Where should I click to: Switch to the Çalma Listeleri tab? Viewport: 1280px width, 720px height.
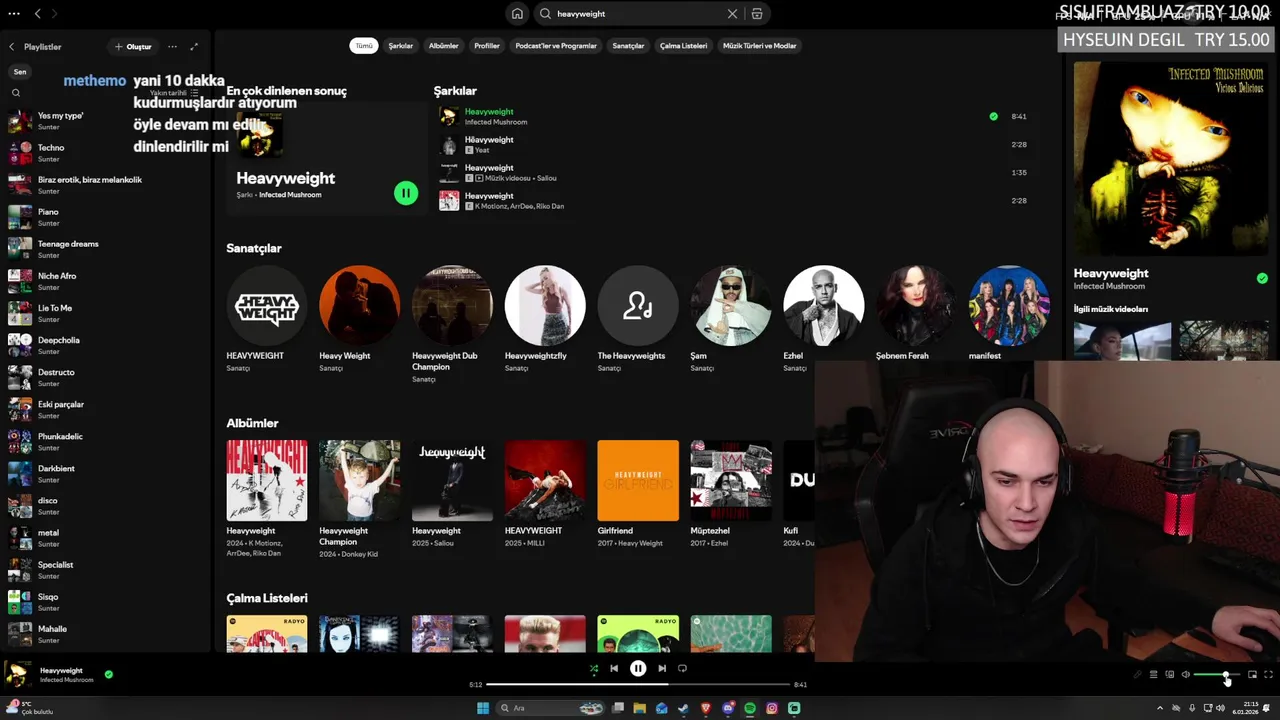(683, 46)
